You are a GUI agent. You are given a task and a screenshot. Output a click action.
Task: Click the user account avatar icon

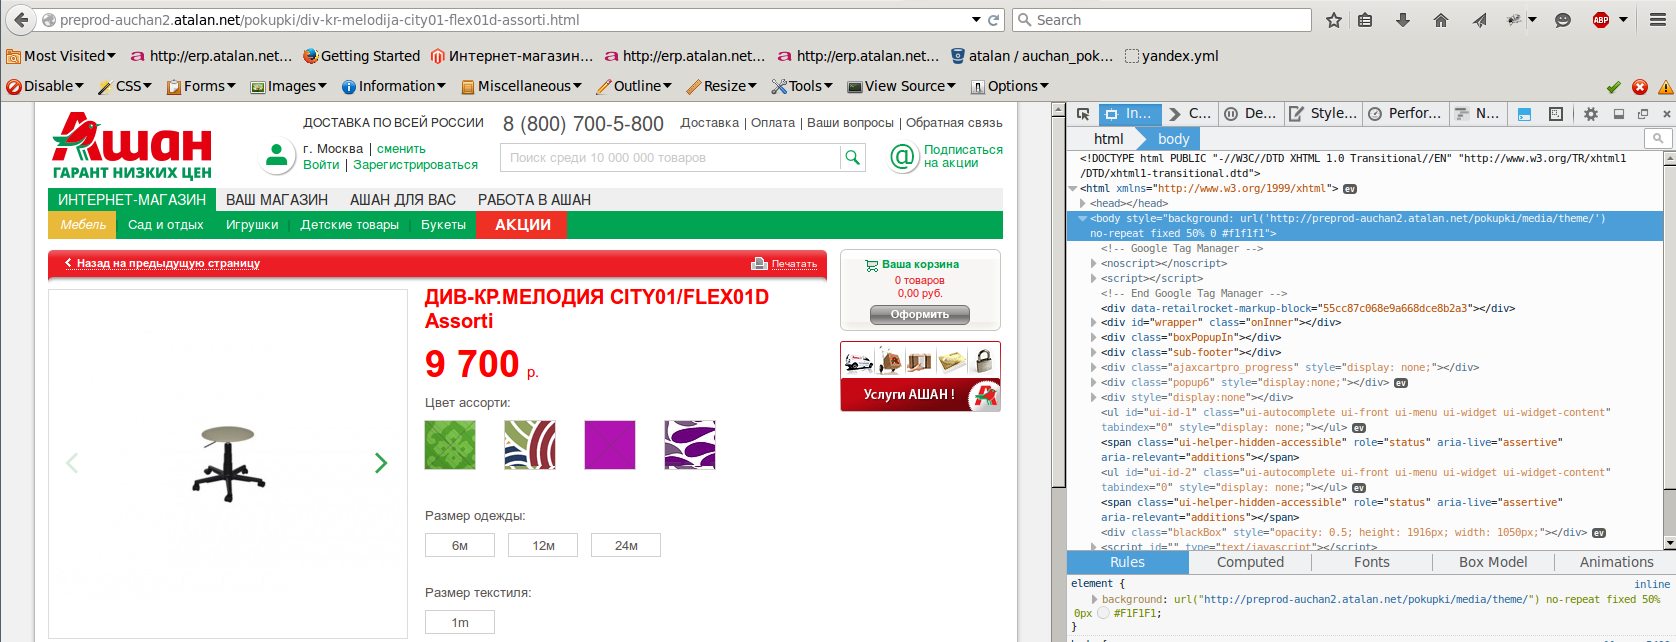coord(275,156)
